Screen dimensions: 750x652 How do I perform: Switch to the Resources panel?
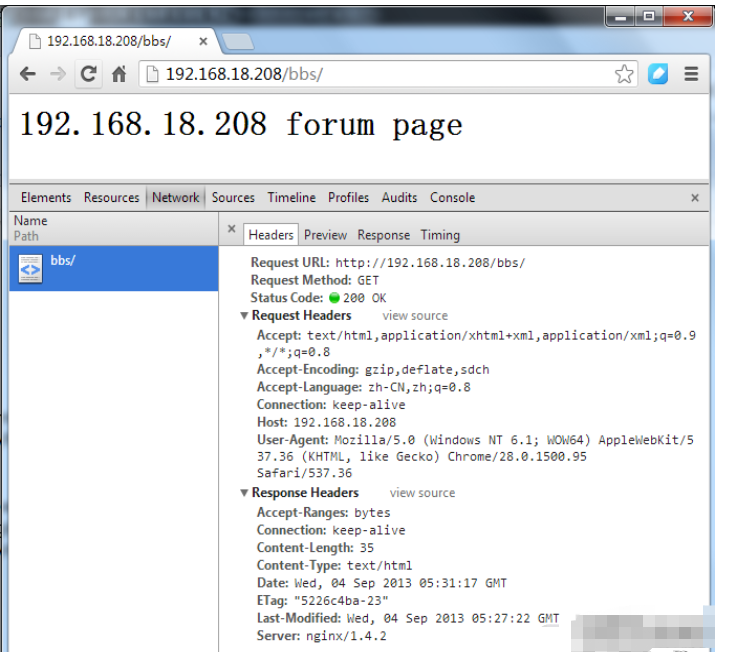(111, 198)
